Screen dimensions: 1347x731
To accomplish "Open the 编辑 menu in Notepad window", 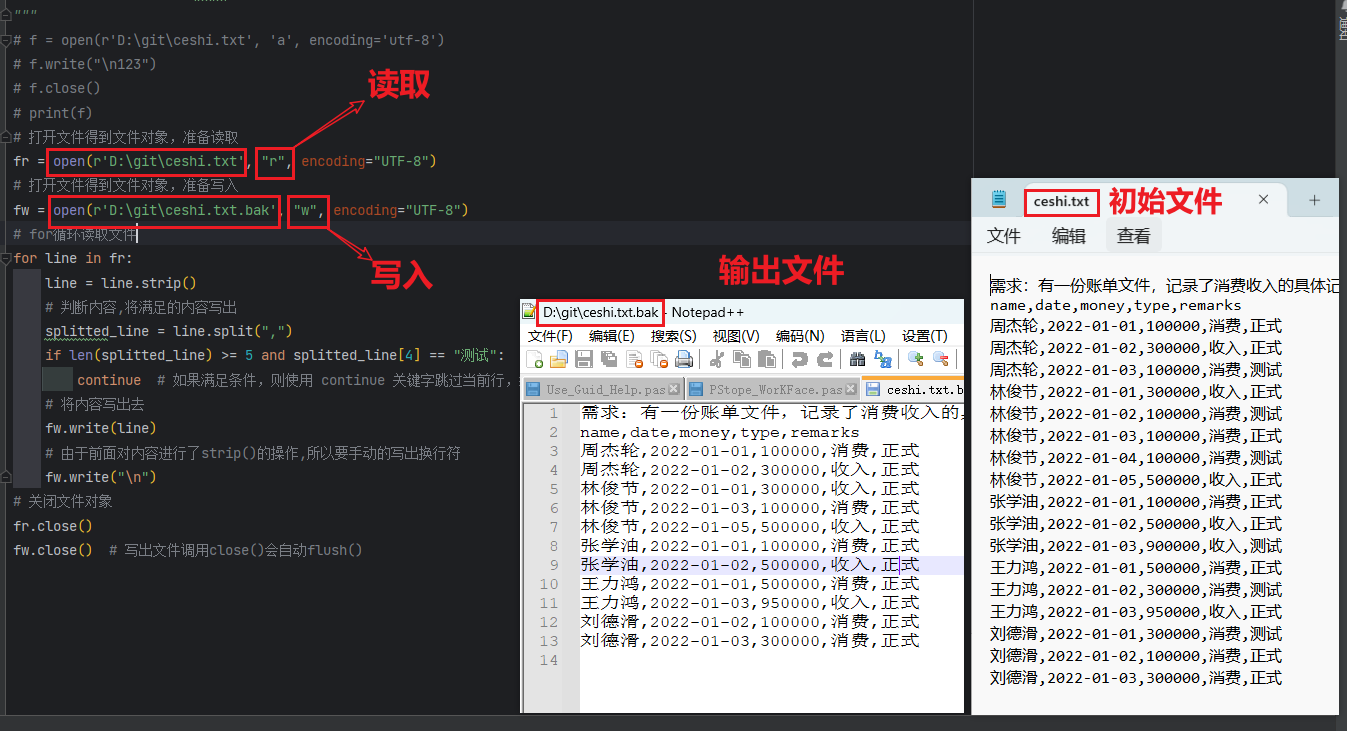I will click(1069, 236).
